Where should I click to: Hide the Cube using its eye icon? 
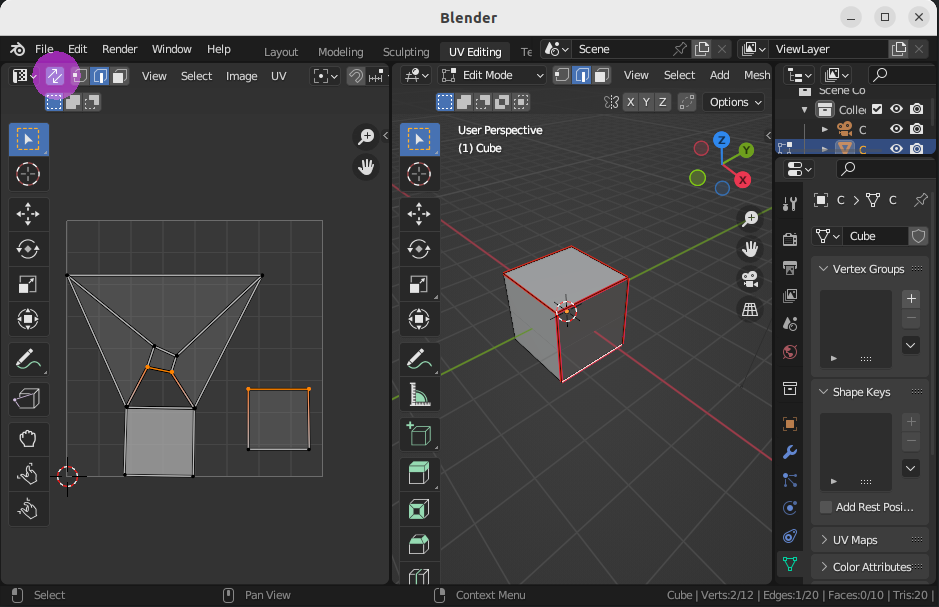pos(896,147)
